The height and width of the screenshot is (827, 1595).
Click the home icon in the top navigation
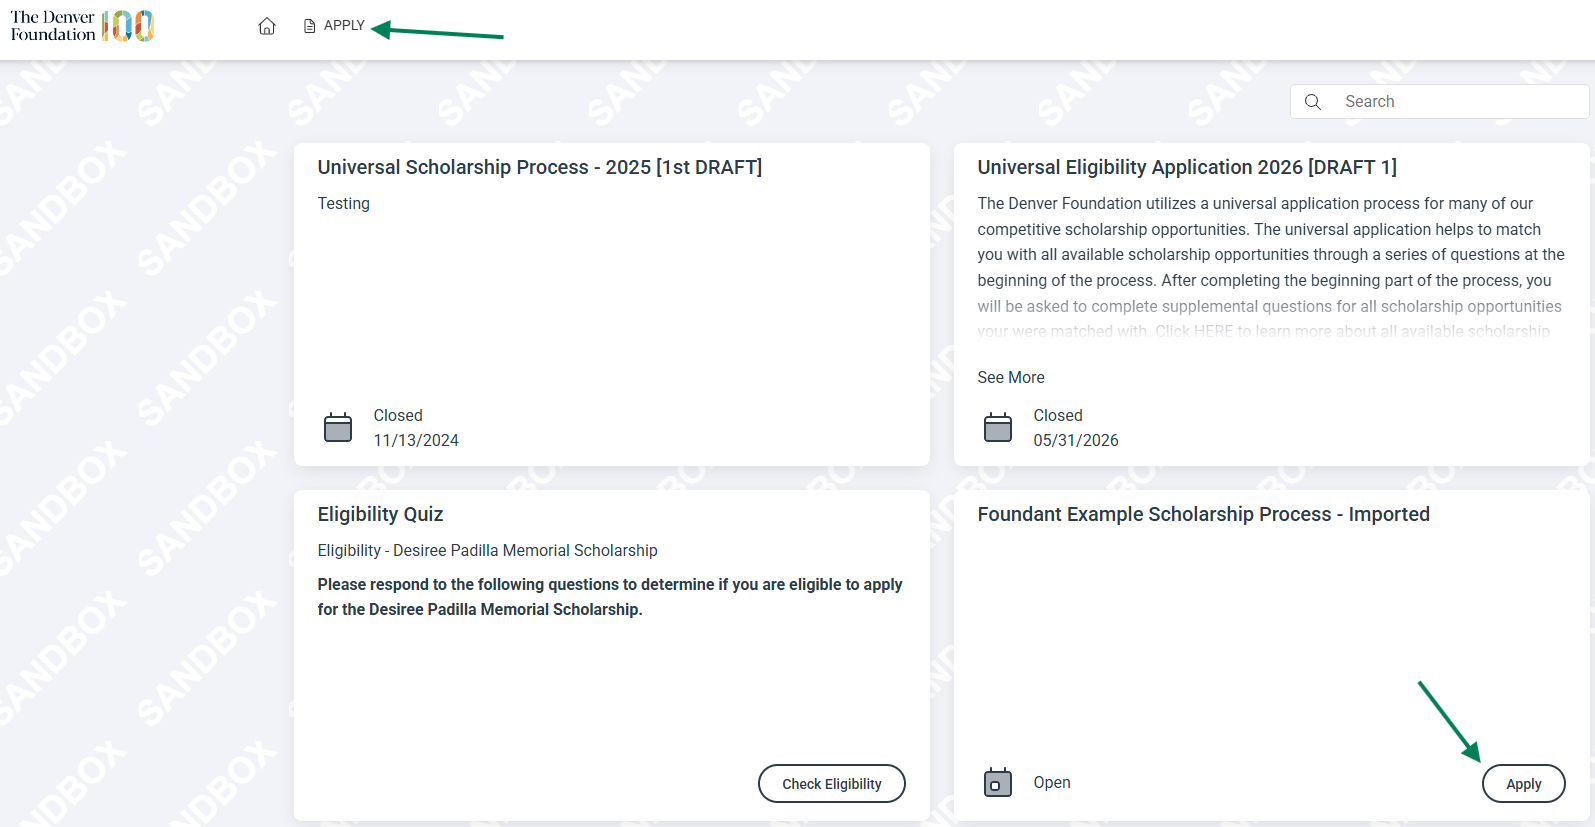[267, 26]
